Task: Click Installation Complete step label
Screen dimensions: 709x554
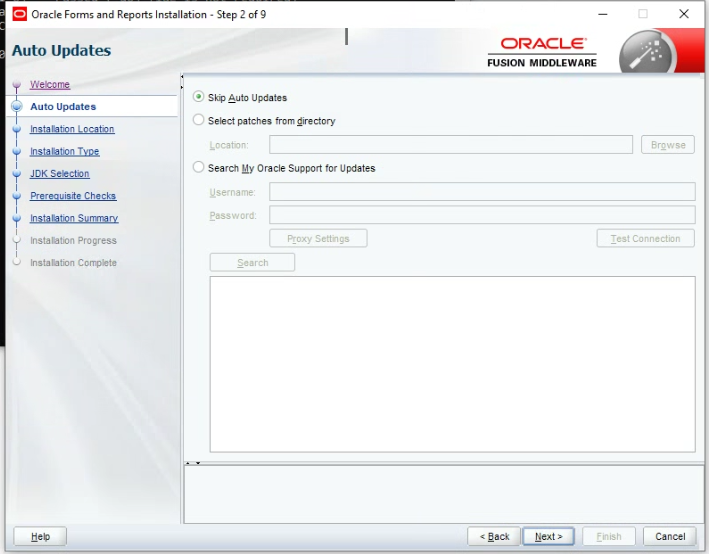Action: coord(73,263)
